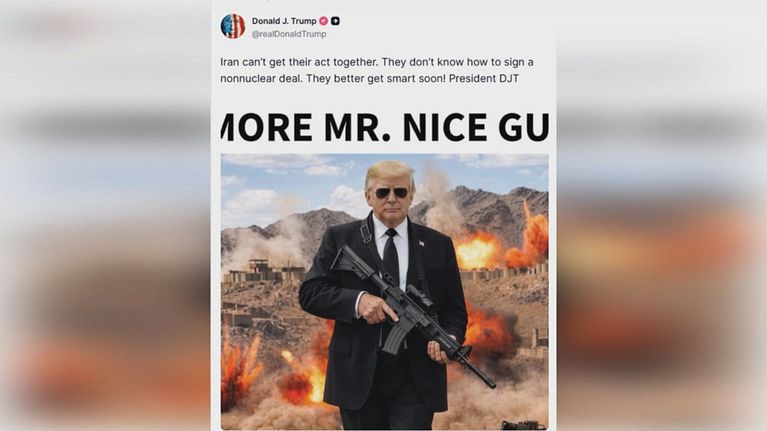Click the aviator sunglasses in the picture

(x=391, y=193)
